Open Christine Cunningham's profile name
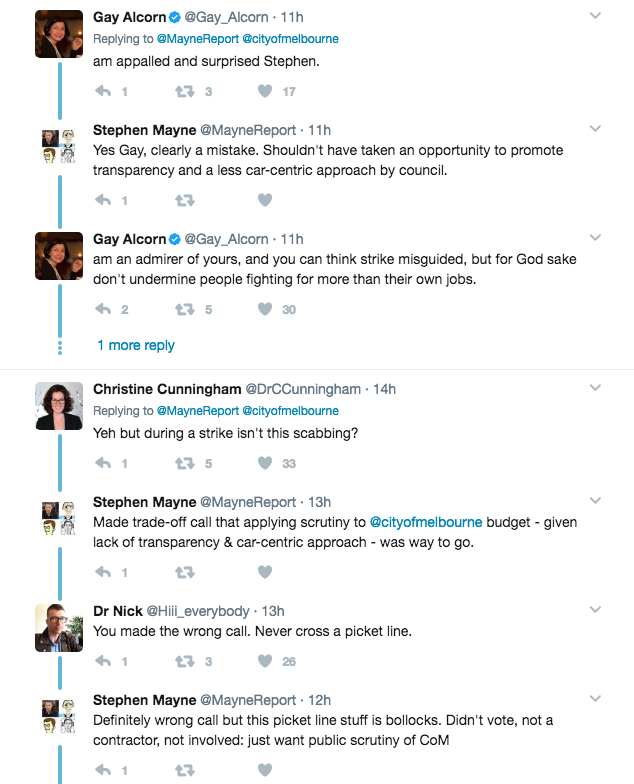Screen dimensions: 634x784 (x=167, y=388)
